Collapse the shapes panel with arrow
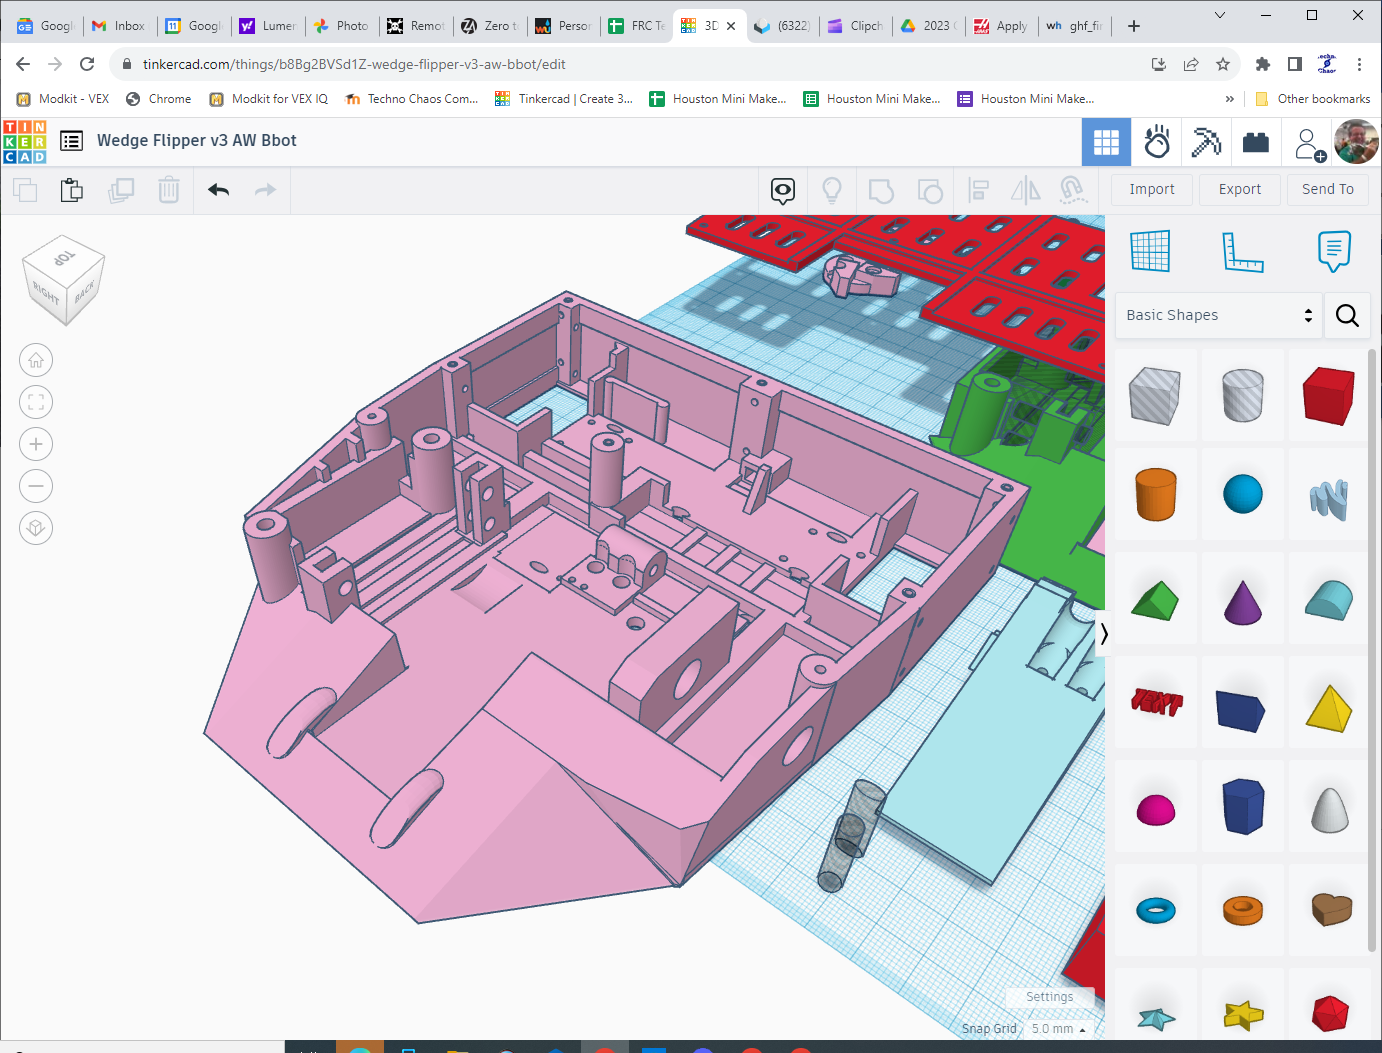 (1104, 633)
